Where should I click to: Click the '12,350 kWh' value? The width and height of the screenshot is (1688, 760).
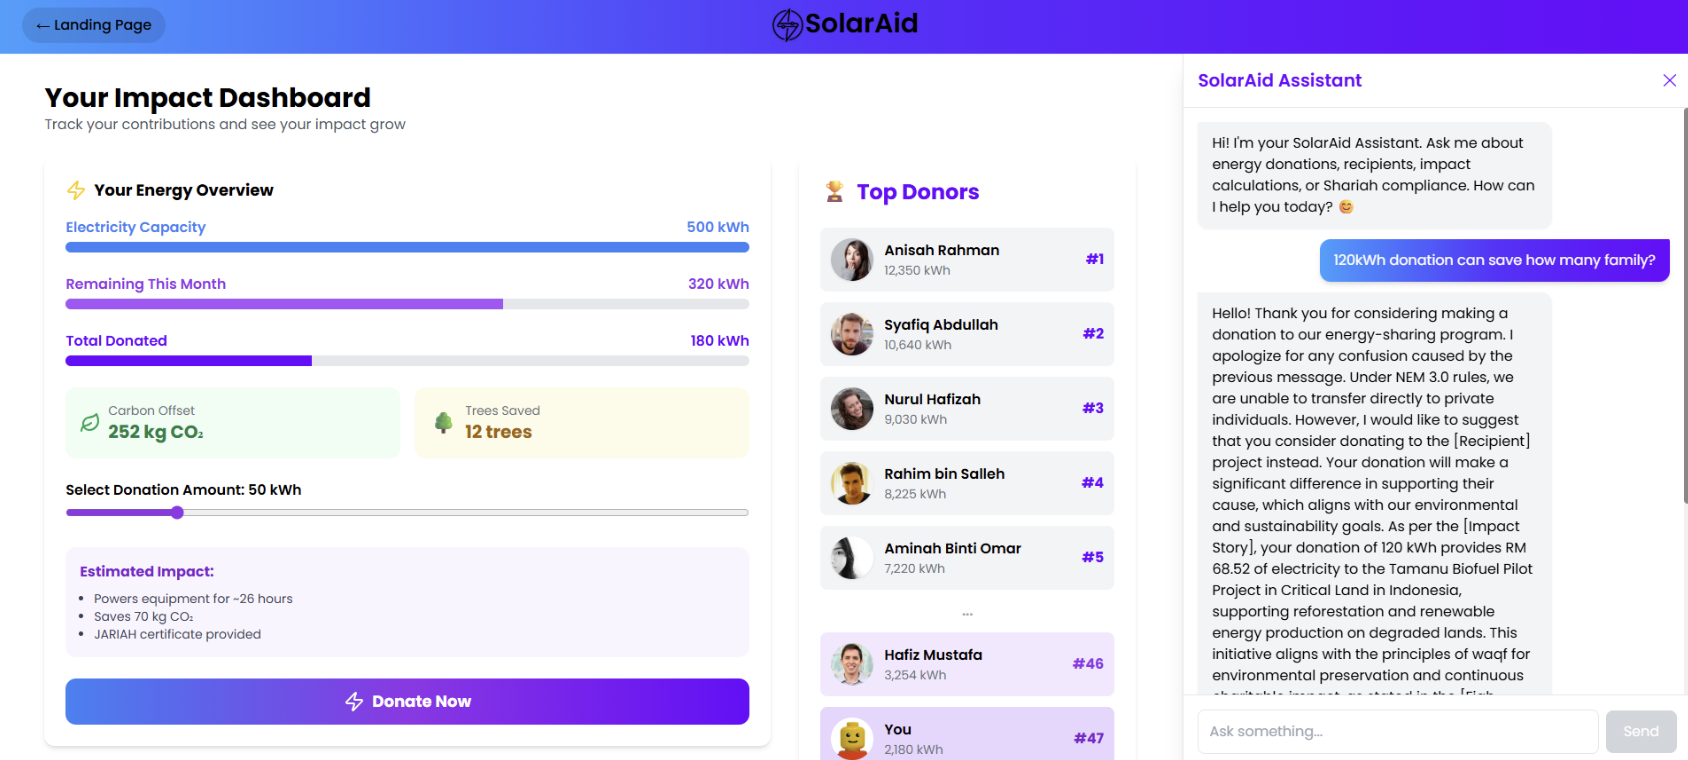click(917, 270)
